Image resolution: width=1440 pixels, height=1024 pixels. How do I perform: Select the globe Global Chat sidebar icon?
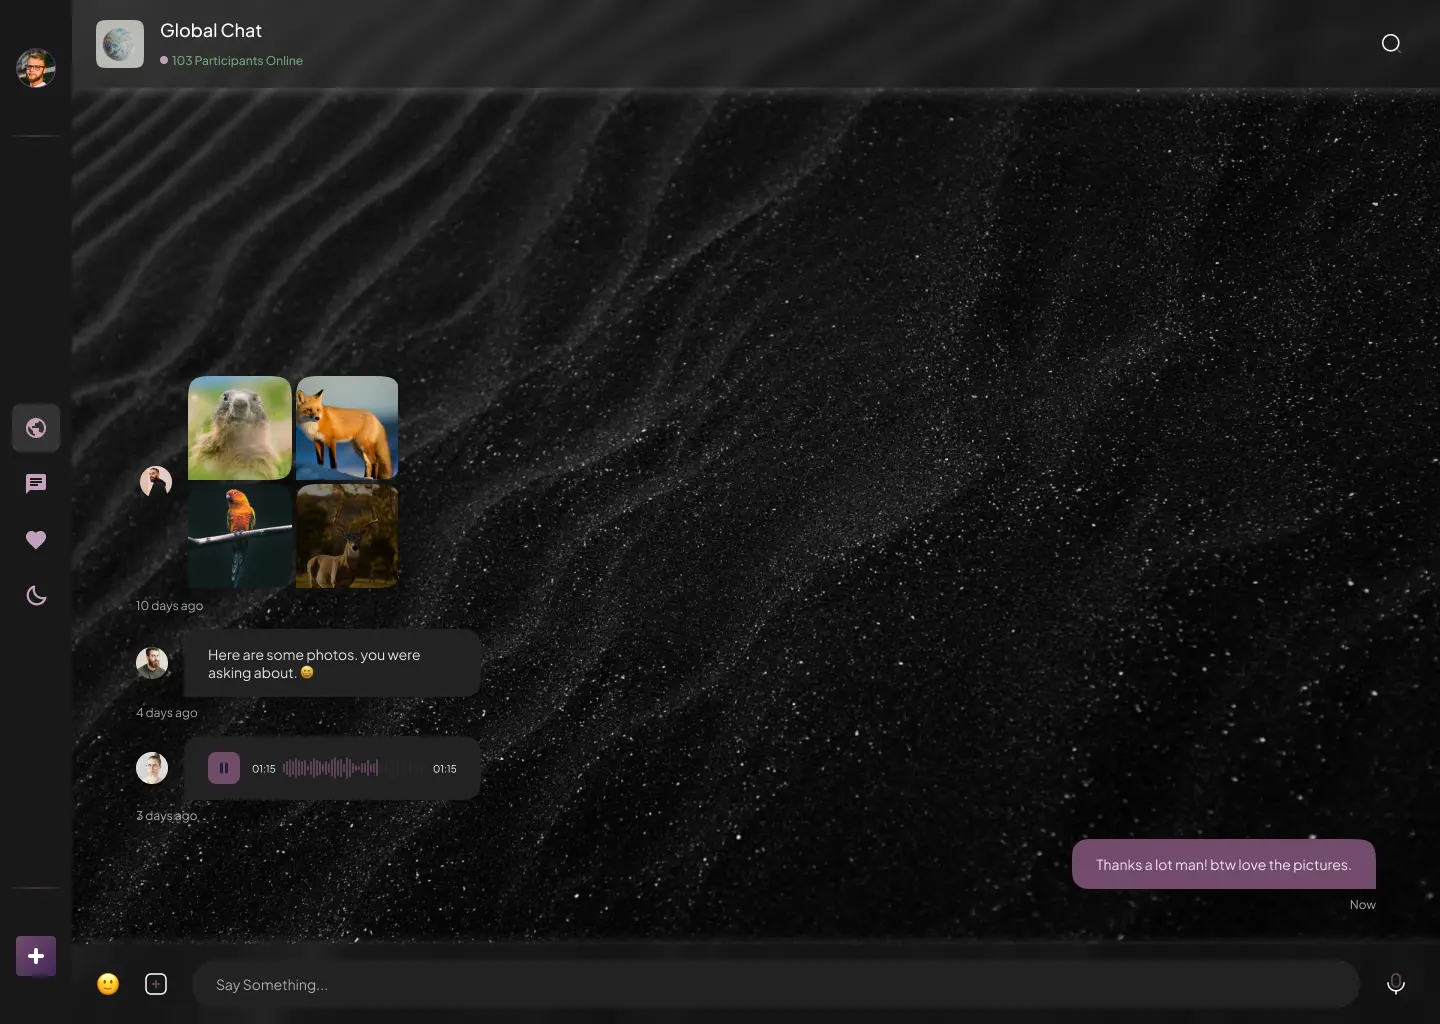pos(36,428)
